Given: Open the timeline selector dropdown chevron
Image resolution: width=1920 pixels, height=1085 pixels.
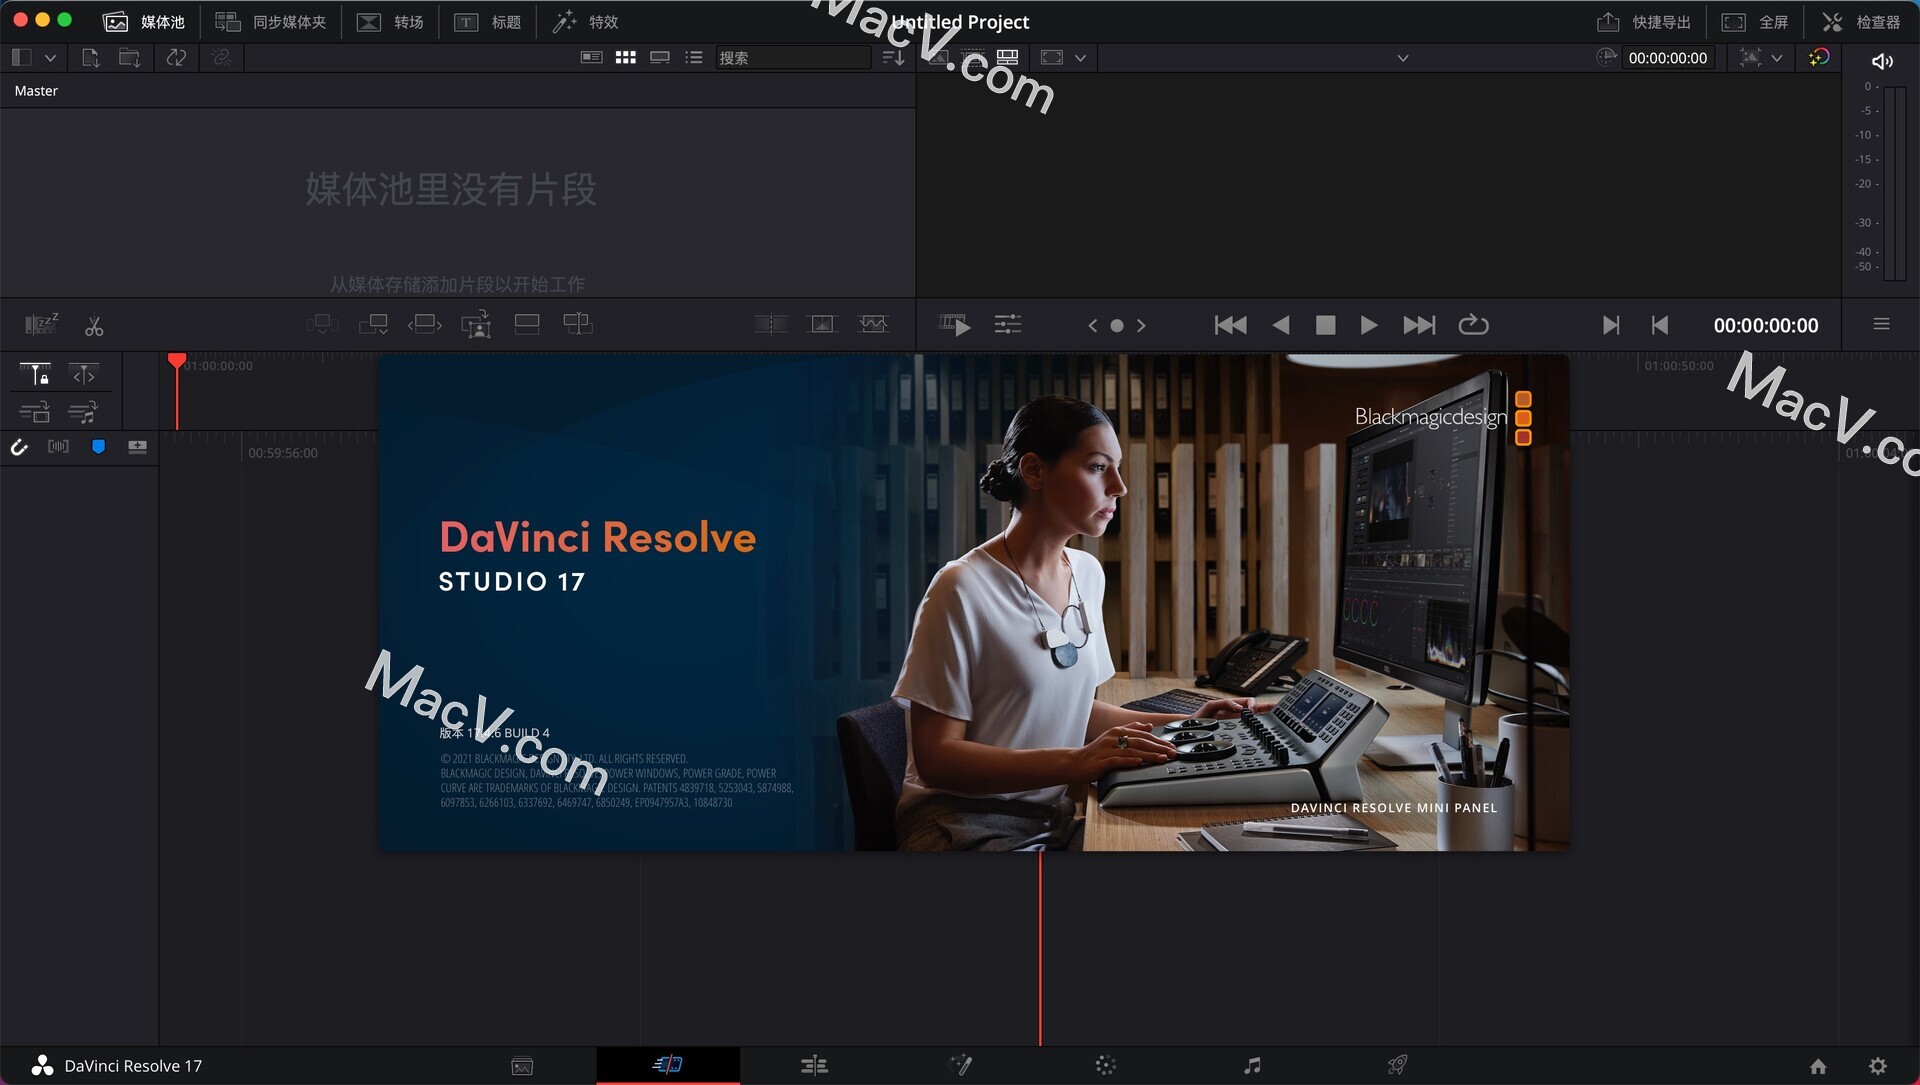Looking at the screenshot, I should 1403,58.
